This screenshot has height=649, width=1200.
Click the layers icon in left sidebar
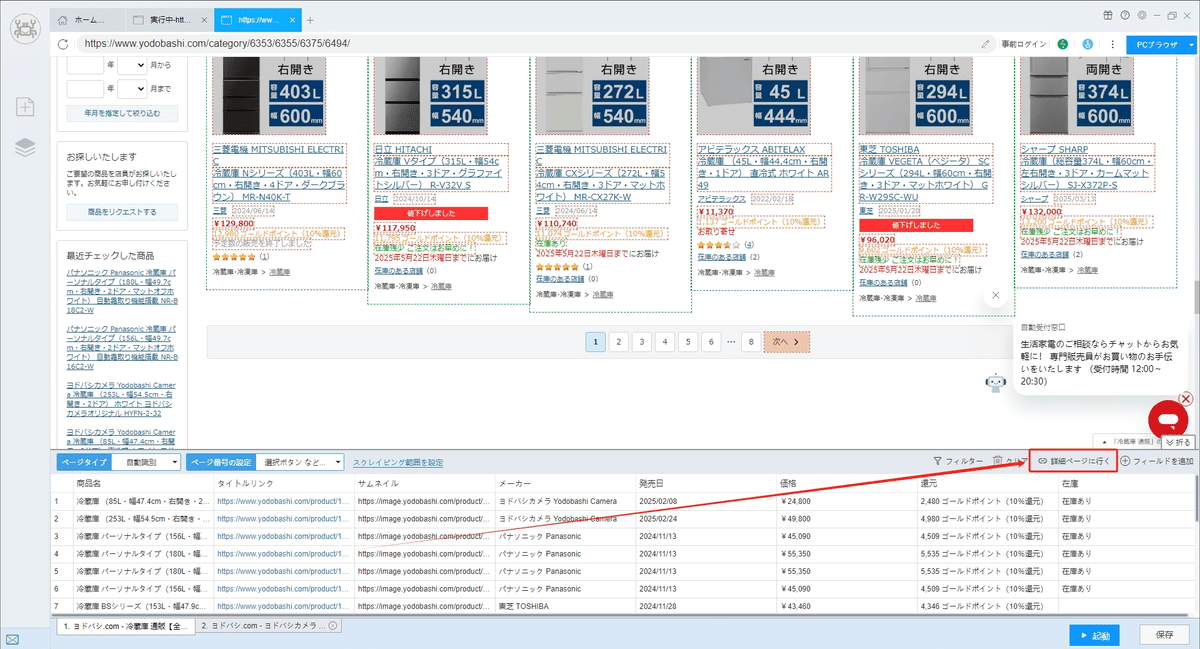[25, 148]
